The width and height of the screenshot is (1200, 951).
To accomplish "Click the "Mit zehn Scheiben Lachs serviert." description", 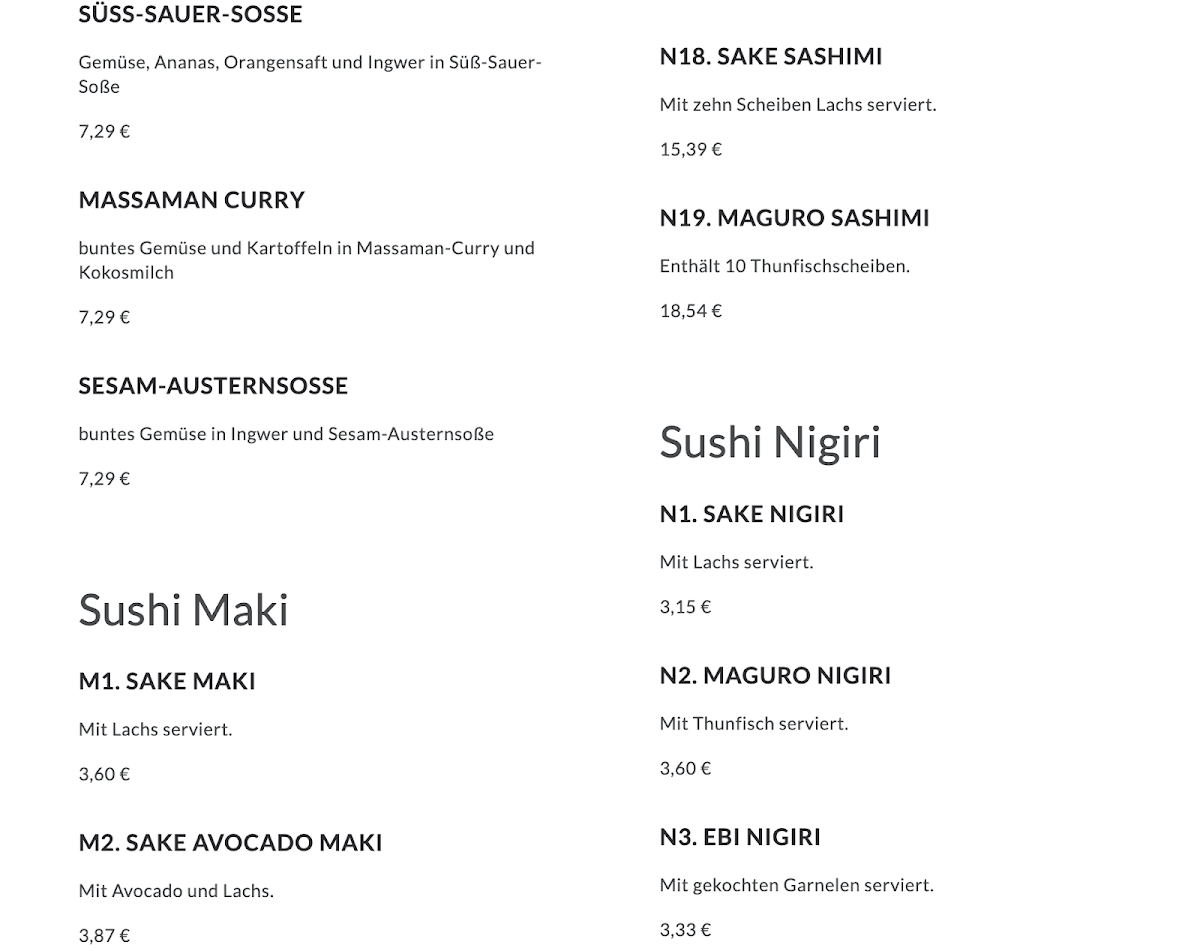I will 797,104.
